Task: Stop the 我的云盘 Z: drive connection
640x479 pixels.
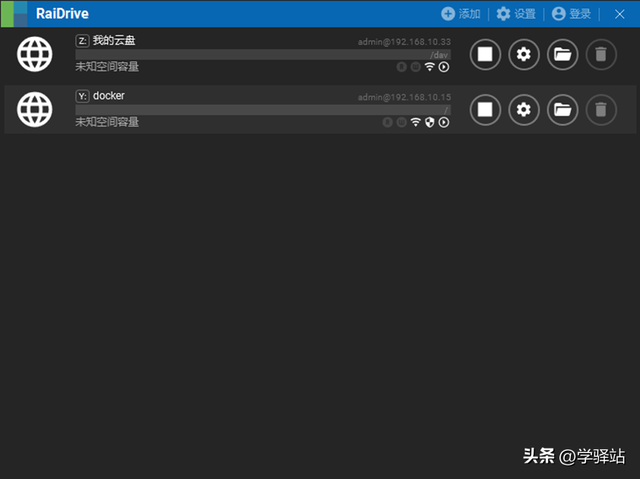Action: (485, 54)
